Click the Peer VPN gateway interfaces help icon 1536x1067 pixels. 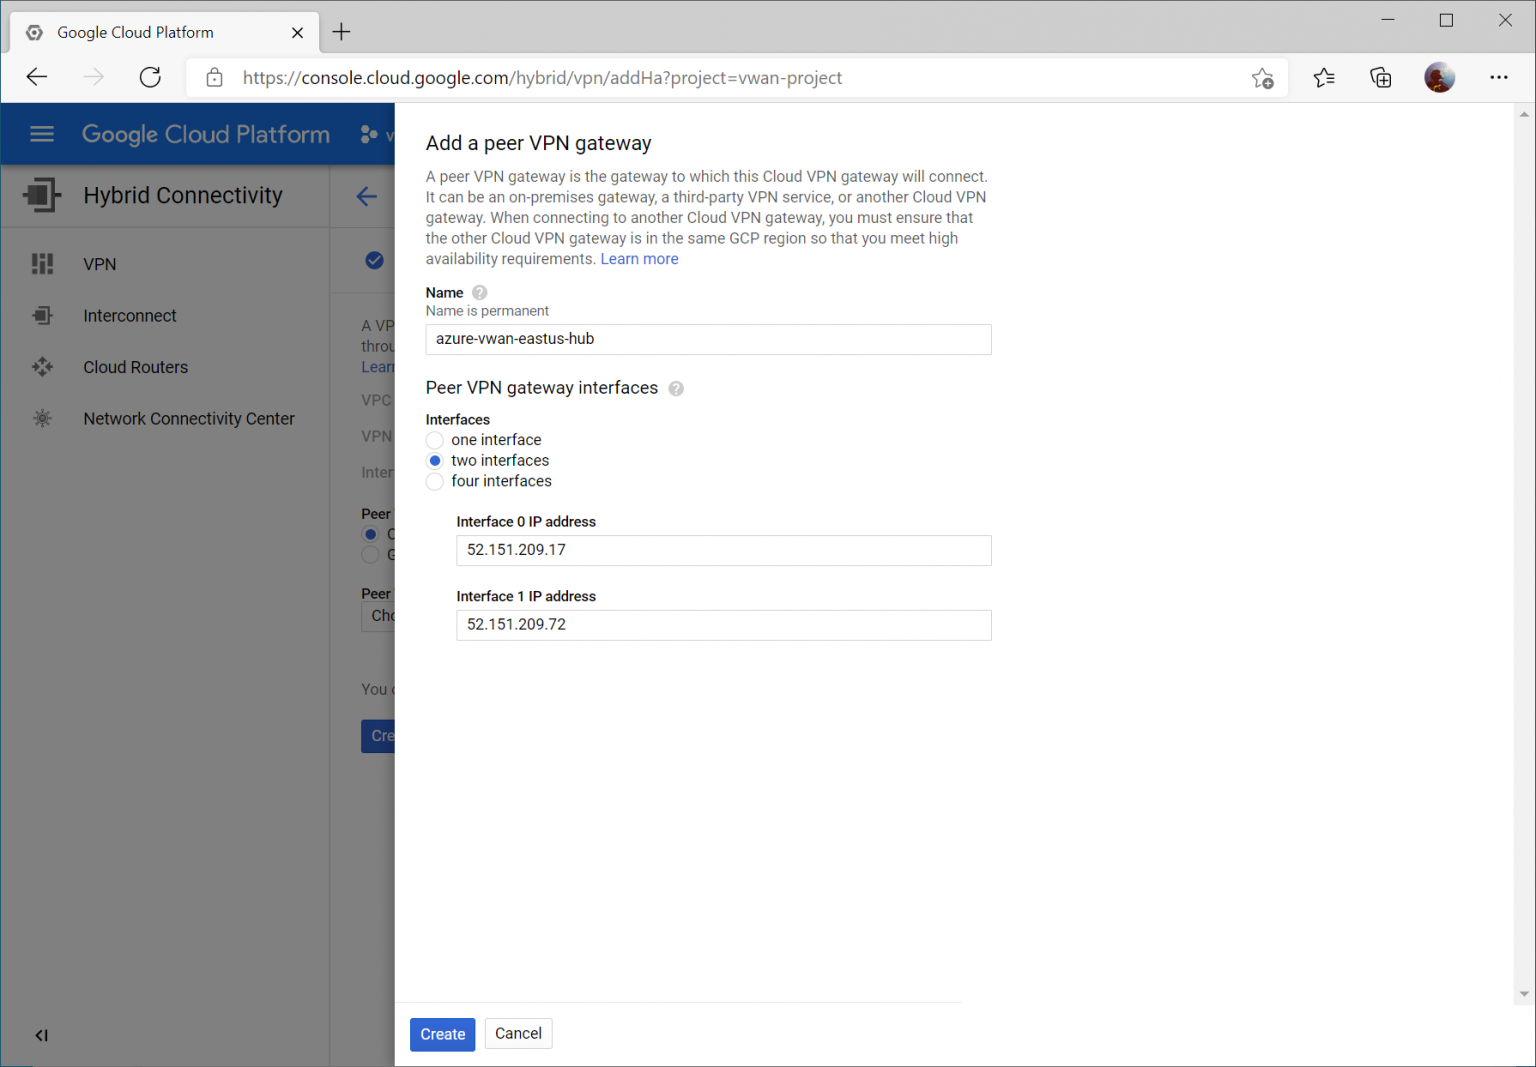[x=676, y=388]
